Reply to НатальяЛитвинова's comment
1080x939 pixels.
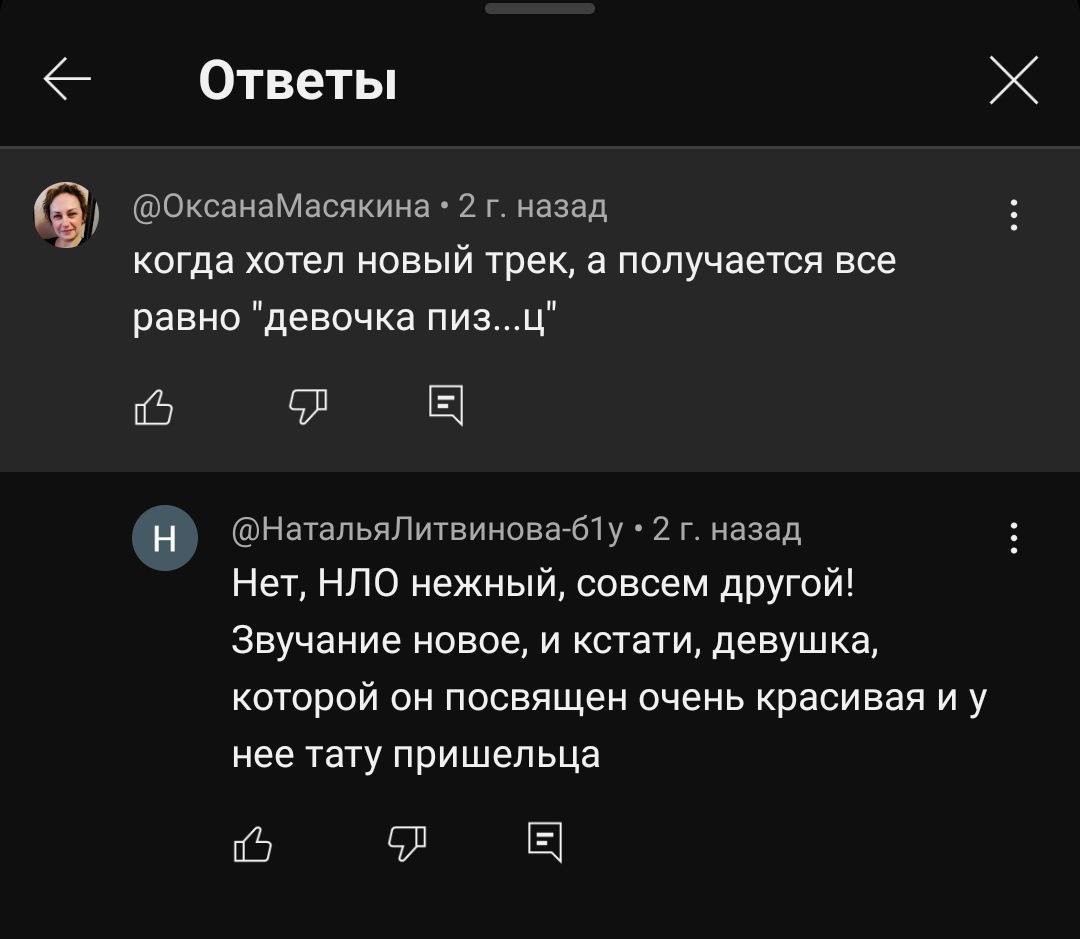544,842
